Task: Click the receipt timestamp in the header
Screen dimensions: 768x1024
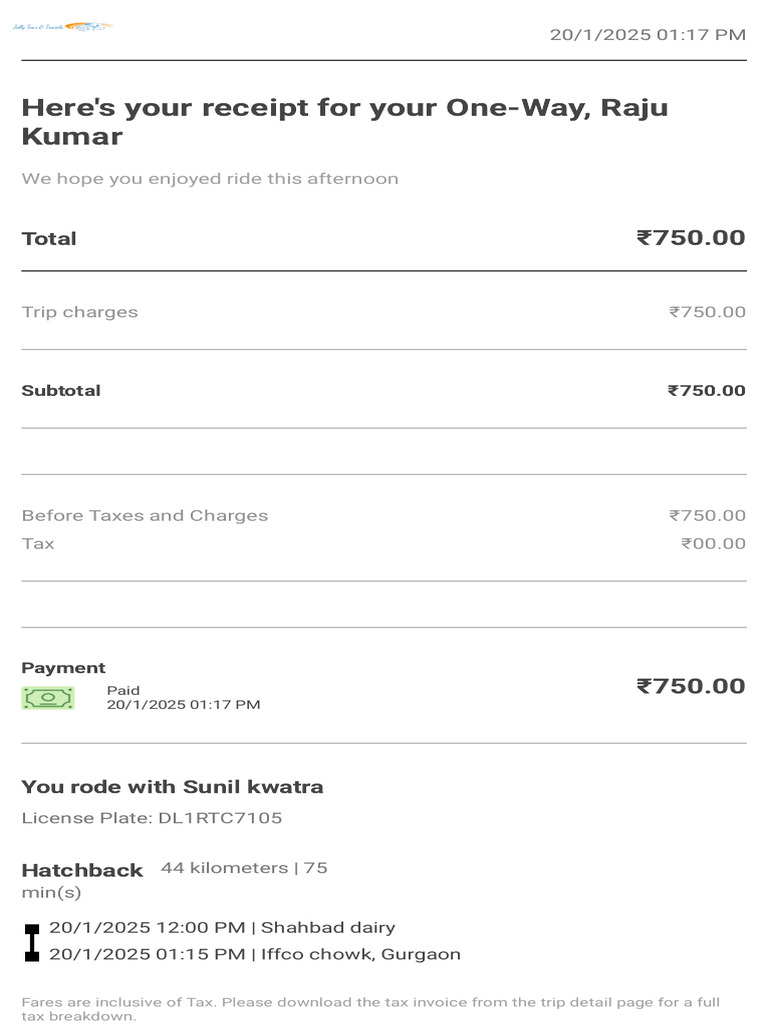Action: point(647,35)
